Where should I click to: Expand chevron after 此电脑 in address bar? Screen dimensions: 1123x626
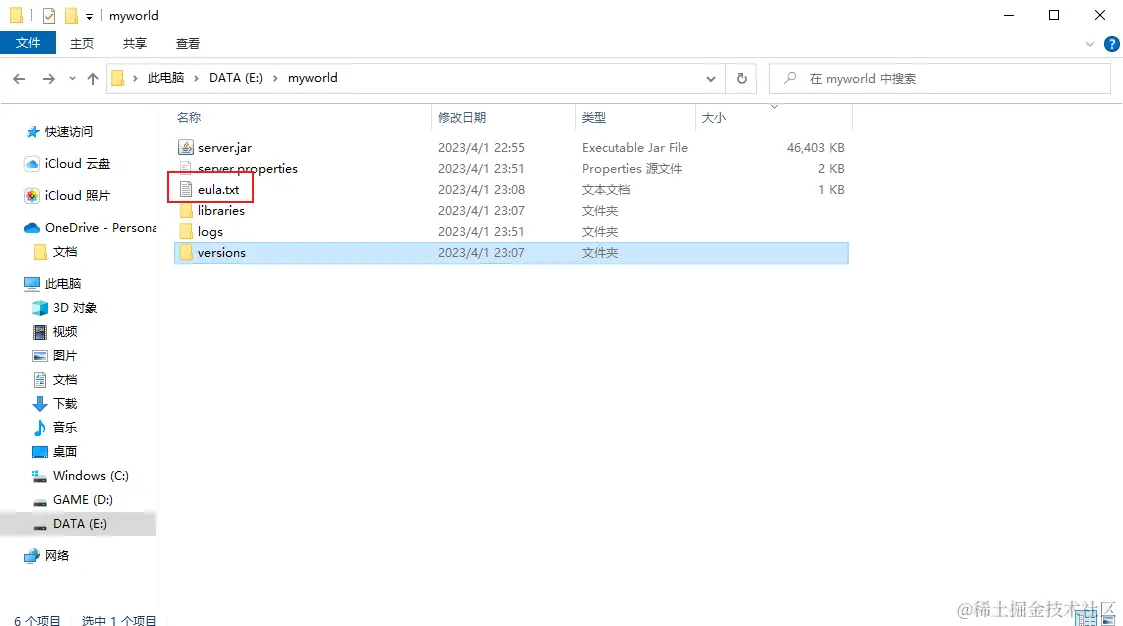(196, 79)
